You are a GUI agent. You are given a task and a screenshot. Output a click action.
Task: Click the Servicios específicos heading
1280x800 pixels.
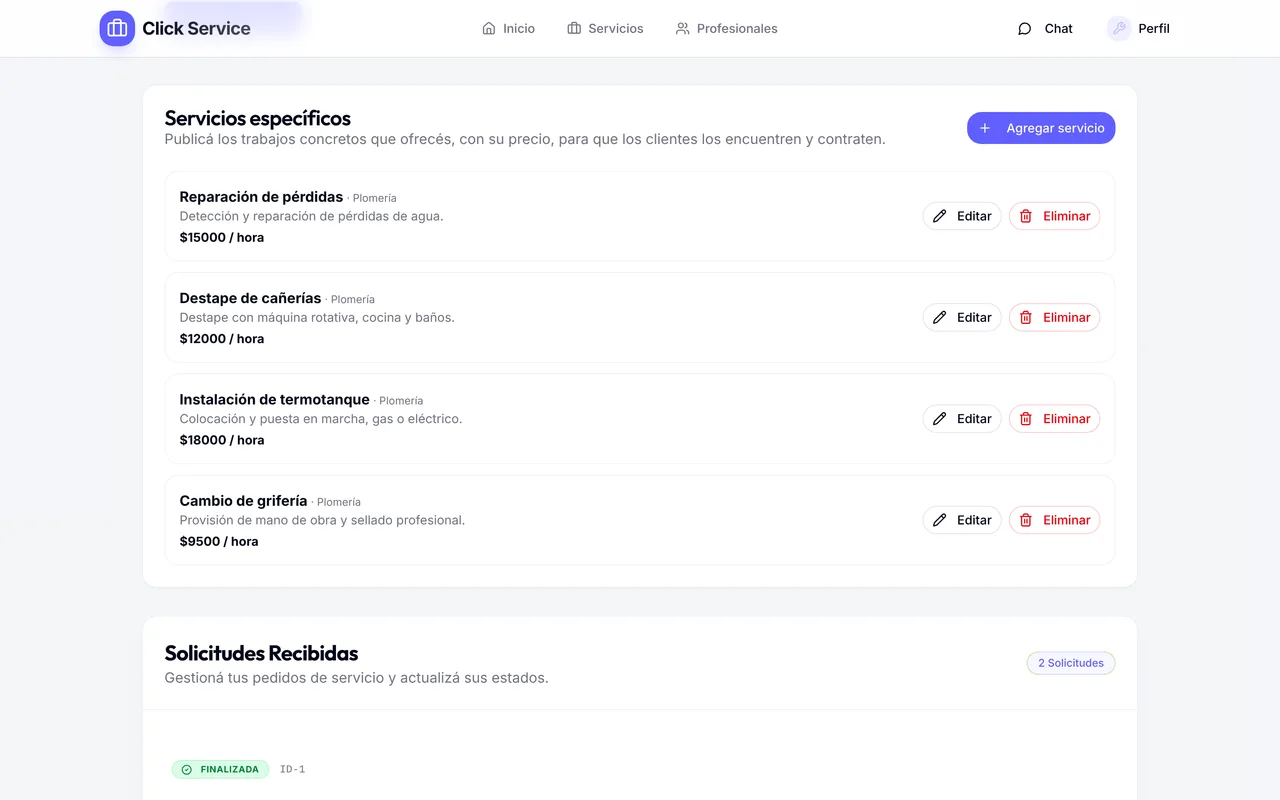click(x=258, y=119)
